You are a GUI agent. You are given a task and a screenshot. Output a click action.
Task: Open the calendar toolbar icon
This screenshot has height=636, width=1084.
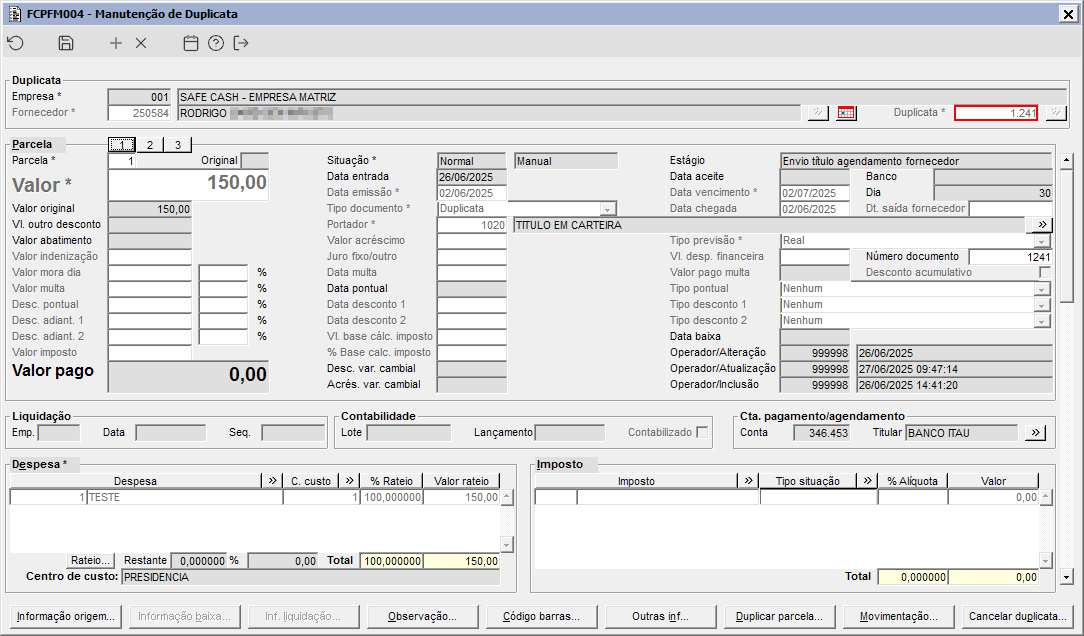click(x=191, y=43)
